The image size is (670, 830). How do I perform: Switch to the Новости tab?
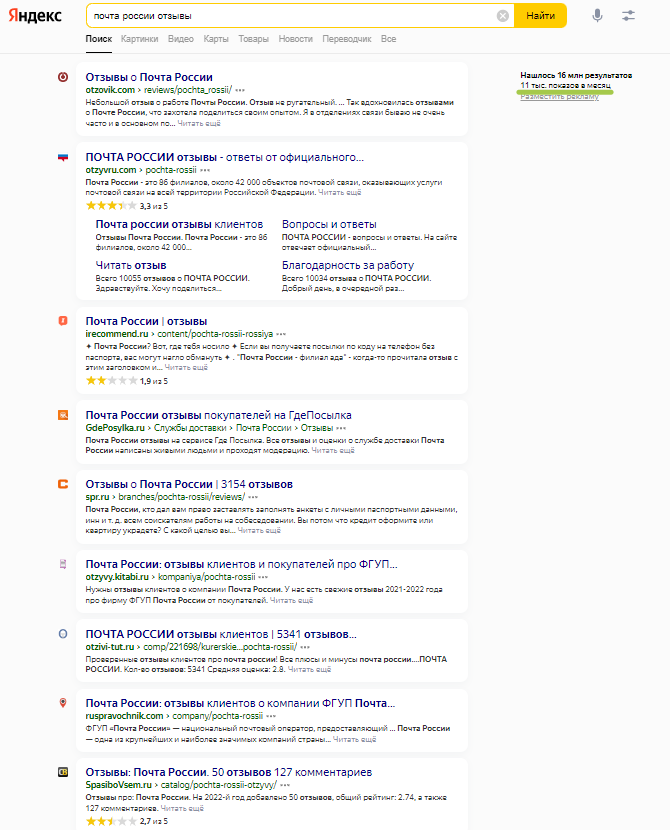[x=295, y=39]
